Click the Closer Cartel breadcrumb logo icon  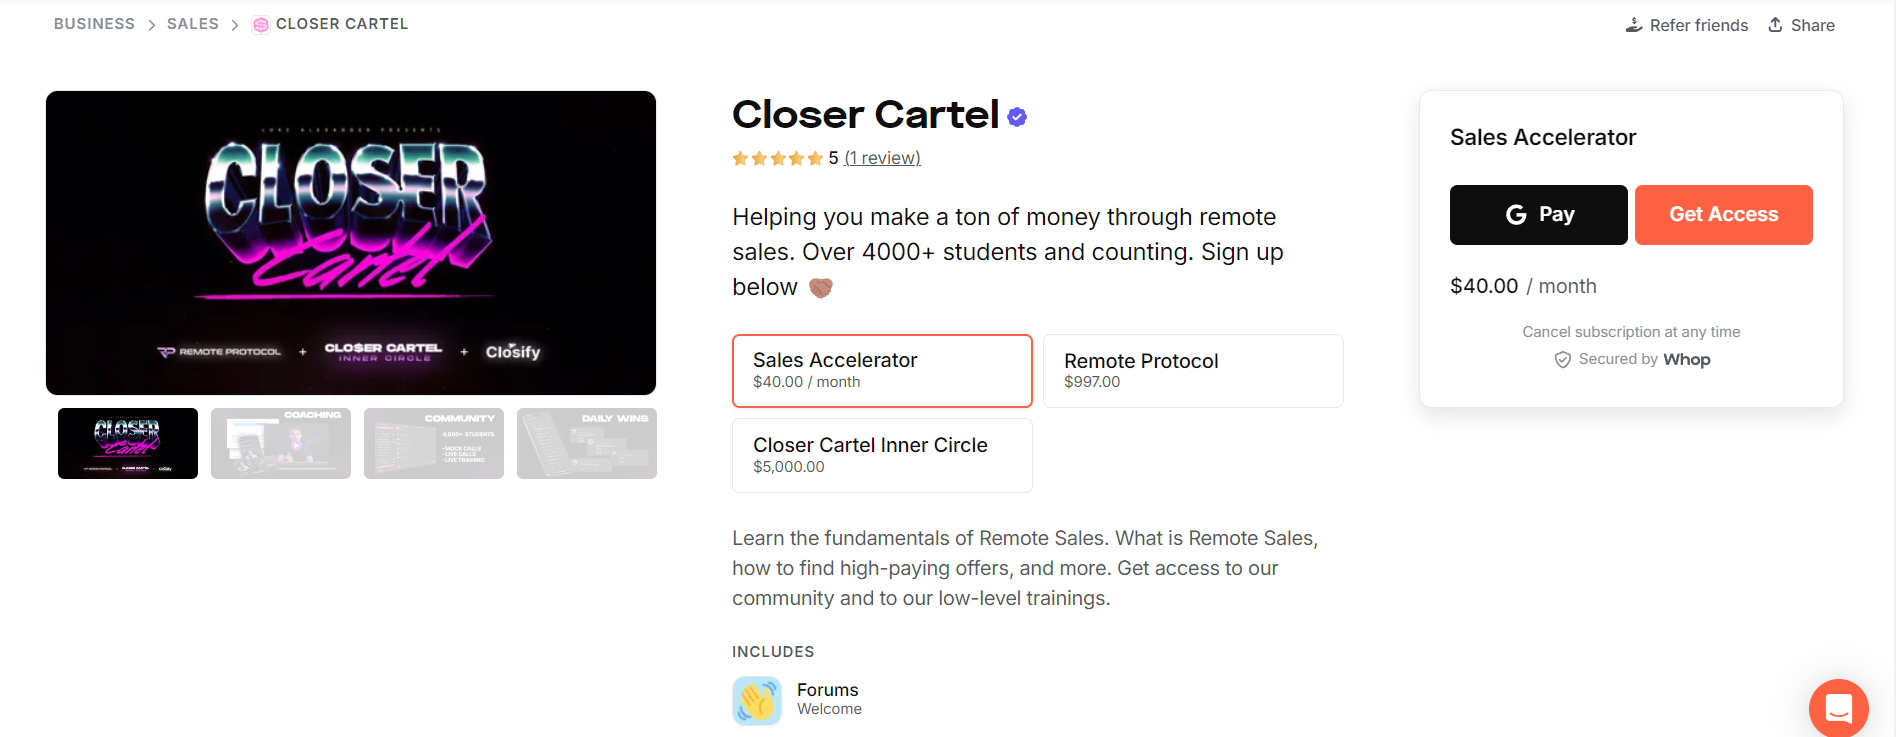pos(259,23)
